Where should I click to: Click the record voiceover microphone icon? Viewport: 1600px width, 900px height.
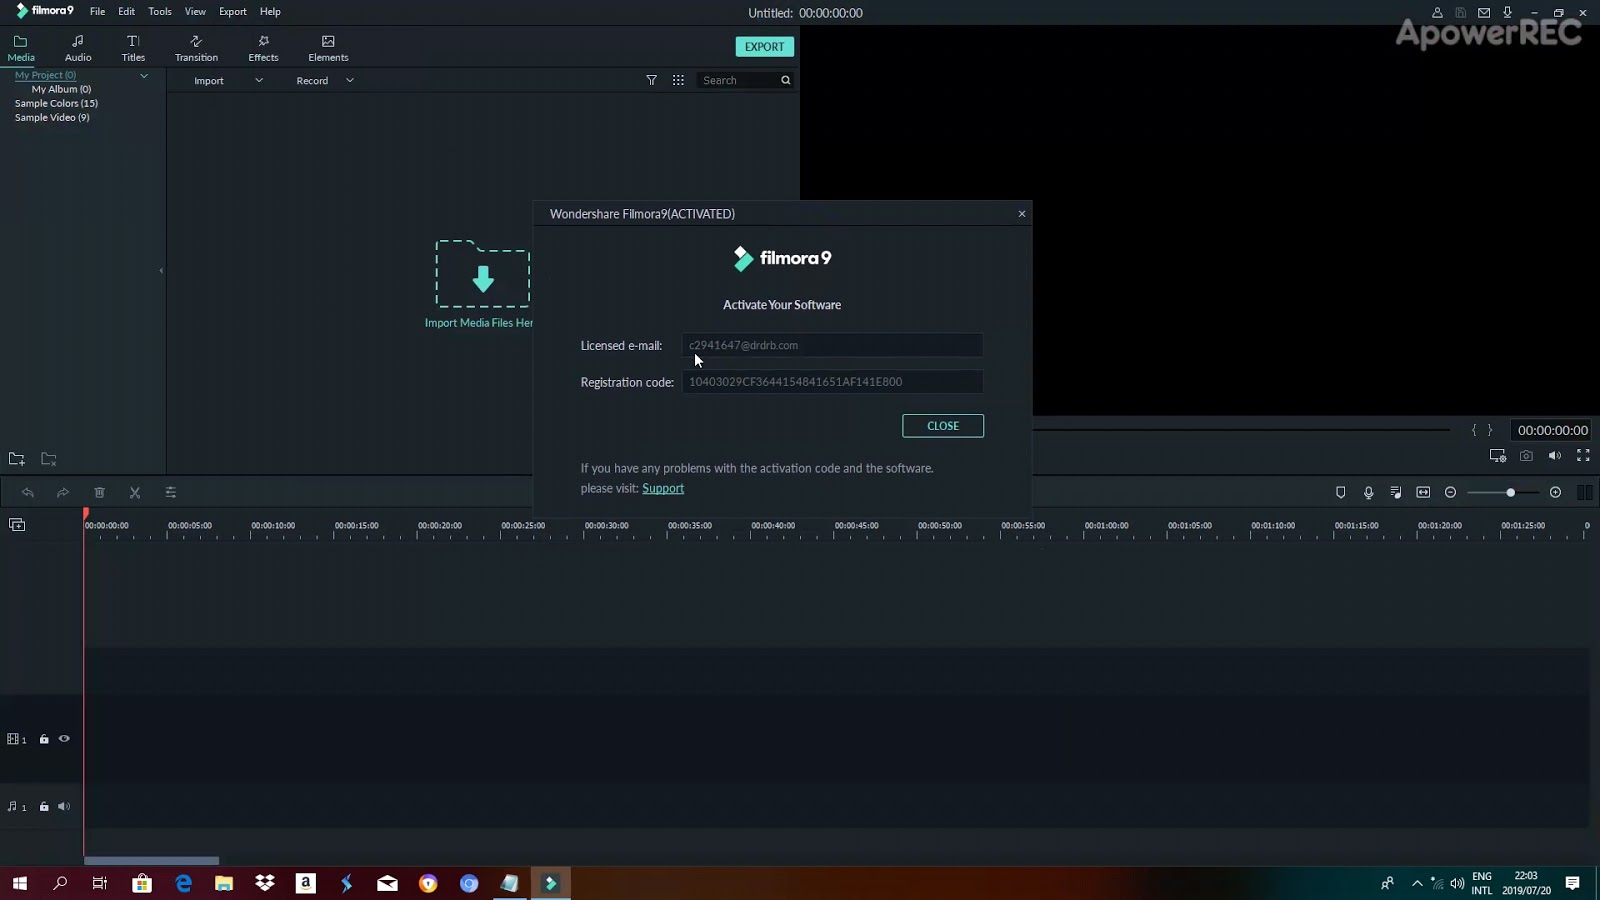tap(1369, 492)
